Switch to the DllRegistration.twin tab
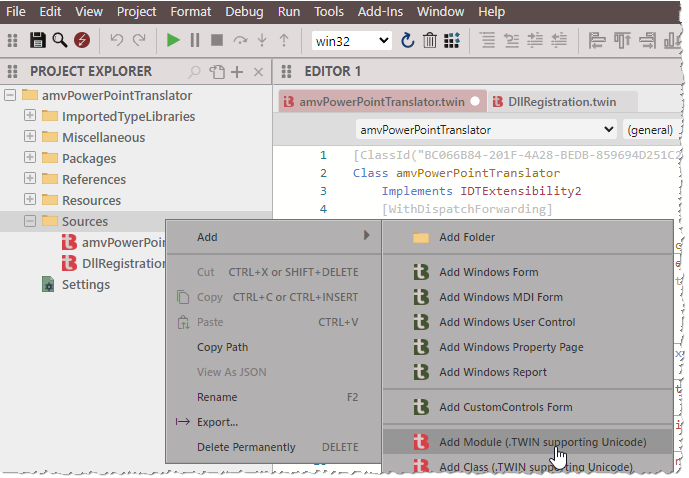Image resolution: width=689 pixels, height=478 pixels. pyautogui.click(x=561, y=102)
